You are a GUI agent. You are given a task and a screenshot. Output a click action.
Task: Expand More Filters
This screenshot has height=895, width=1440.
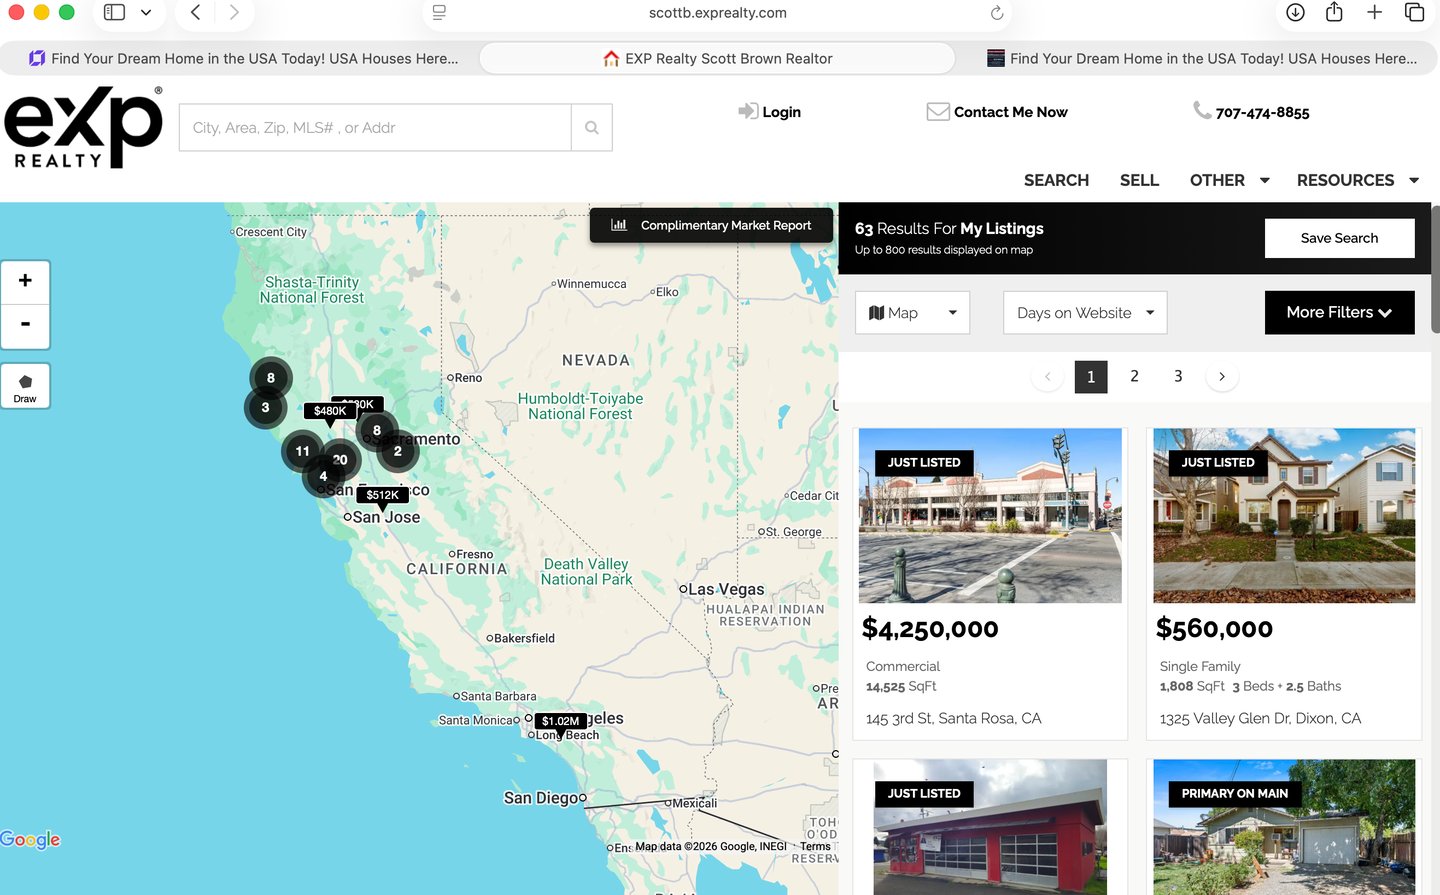(1339, 313)
